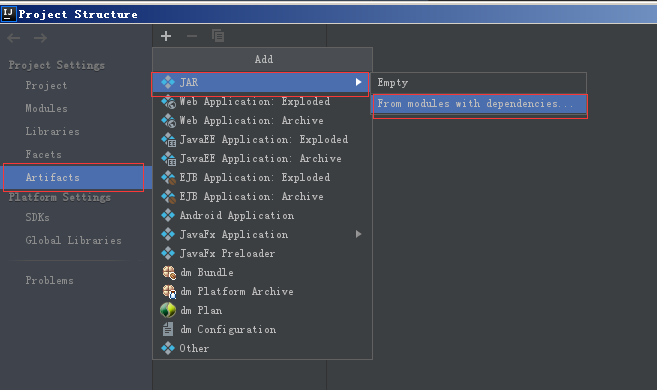The image size is (657, 390).
Task: Choose Web Application: Exploded entry
Action: pos(262,101)
